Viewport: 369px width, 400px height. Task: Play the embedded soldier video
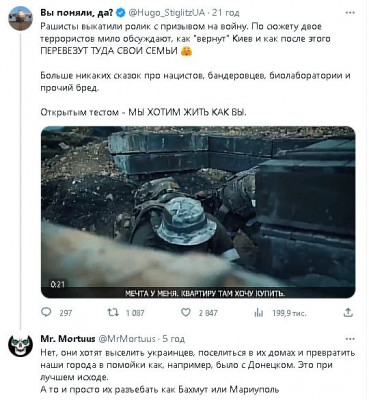pos(198,212)
